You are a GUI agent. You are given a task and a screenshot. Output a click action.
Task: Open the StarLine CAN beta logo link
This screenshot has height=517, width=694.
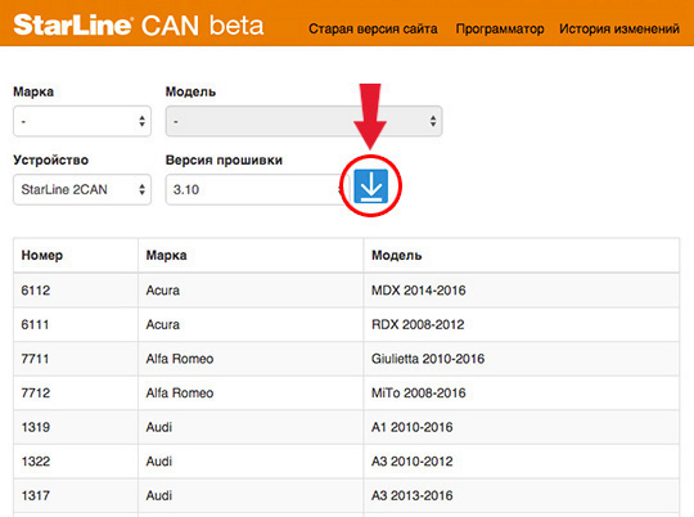pyautogui.click(x=139, y=25)
